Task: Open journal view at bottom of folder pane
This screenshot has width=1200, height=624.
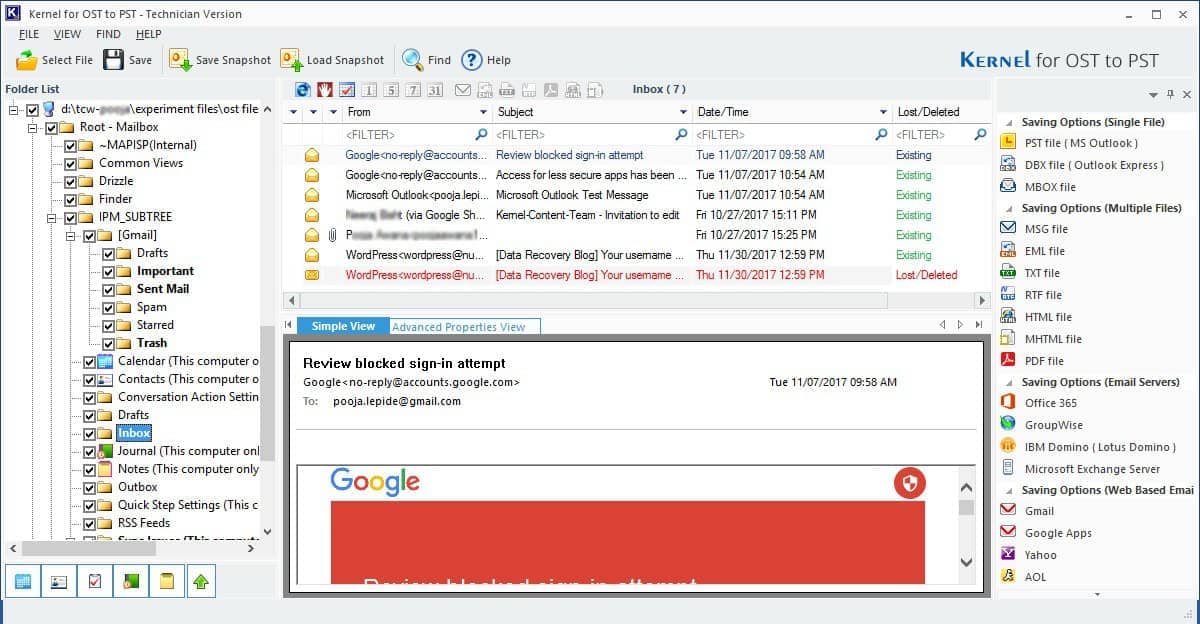Action: pos(131,581)
